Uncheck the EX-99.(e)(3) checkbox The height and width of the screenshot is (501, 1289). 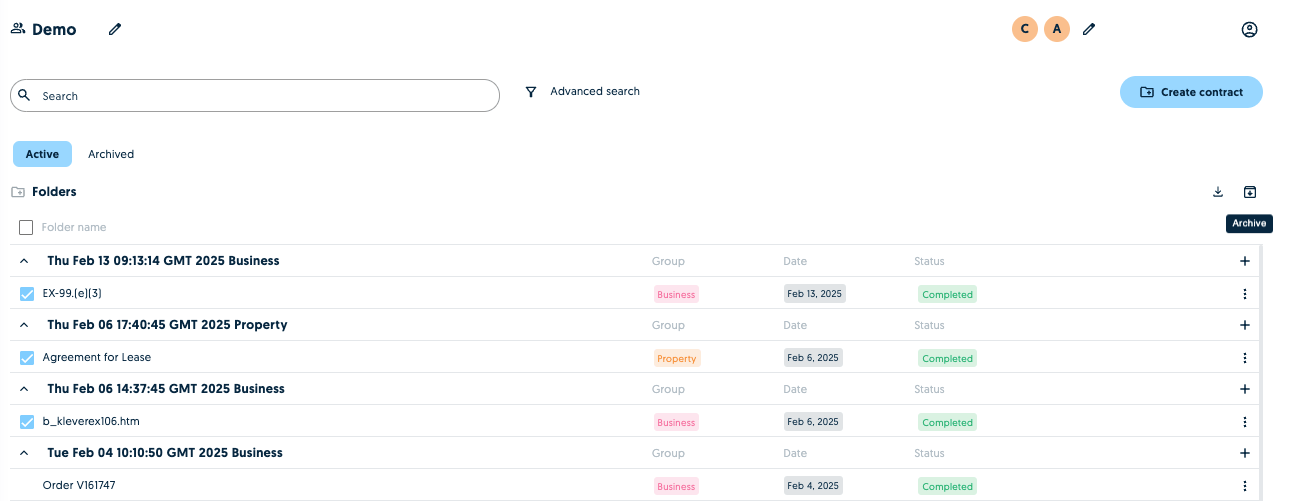point(27,294)
